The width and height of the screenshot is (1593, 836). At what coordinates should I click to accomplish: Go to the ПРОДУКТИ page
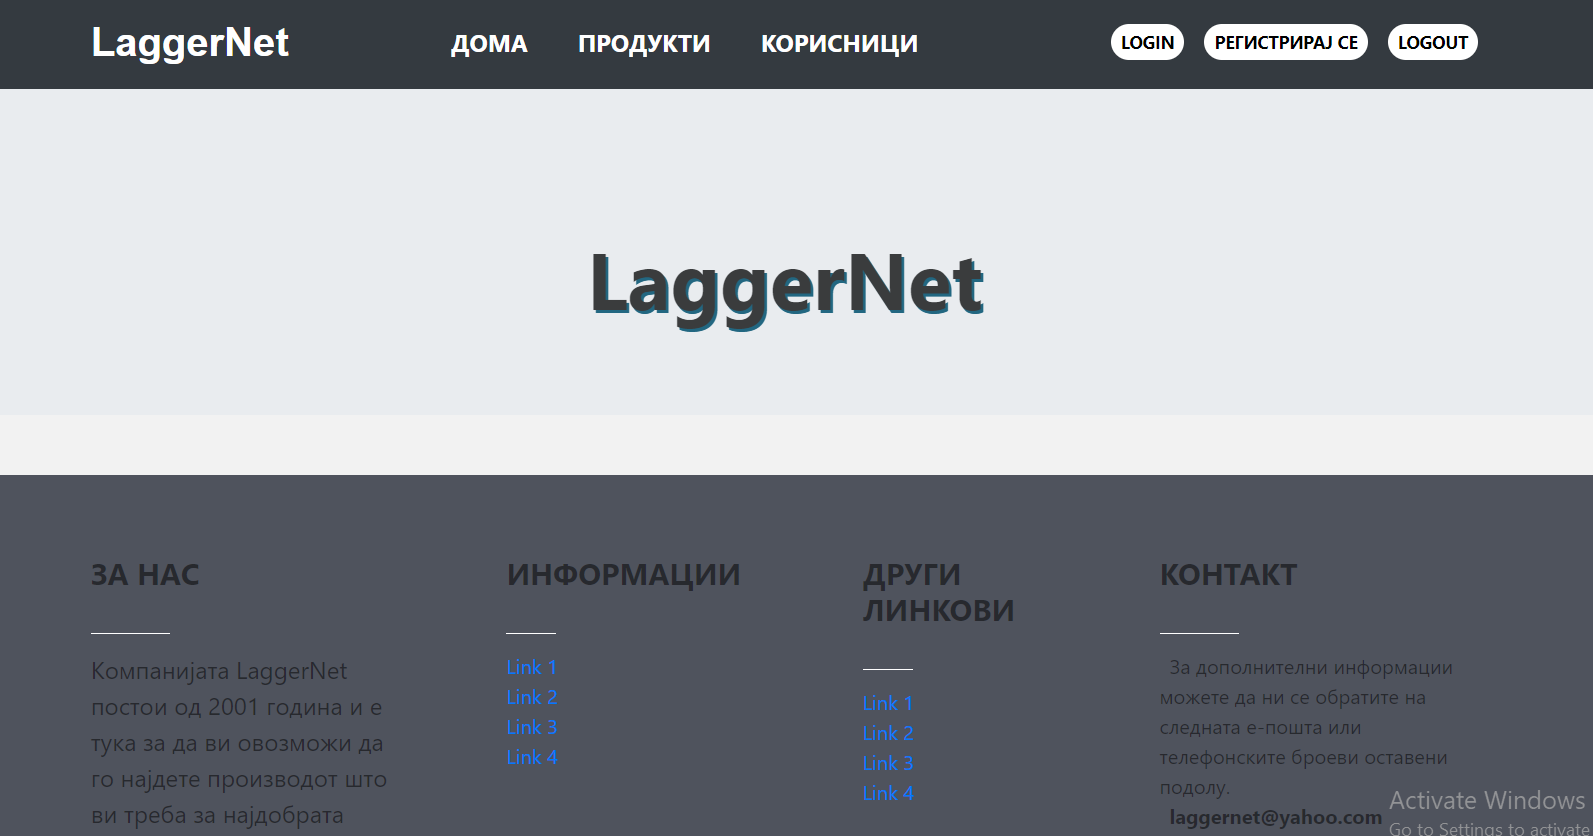click(x=644, y=44)
